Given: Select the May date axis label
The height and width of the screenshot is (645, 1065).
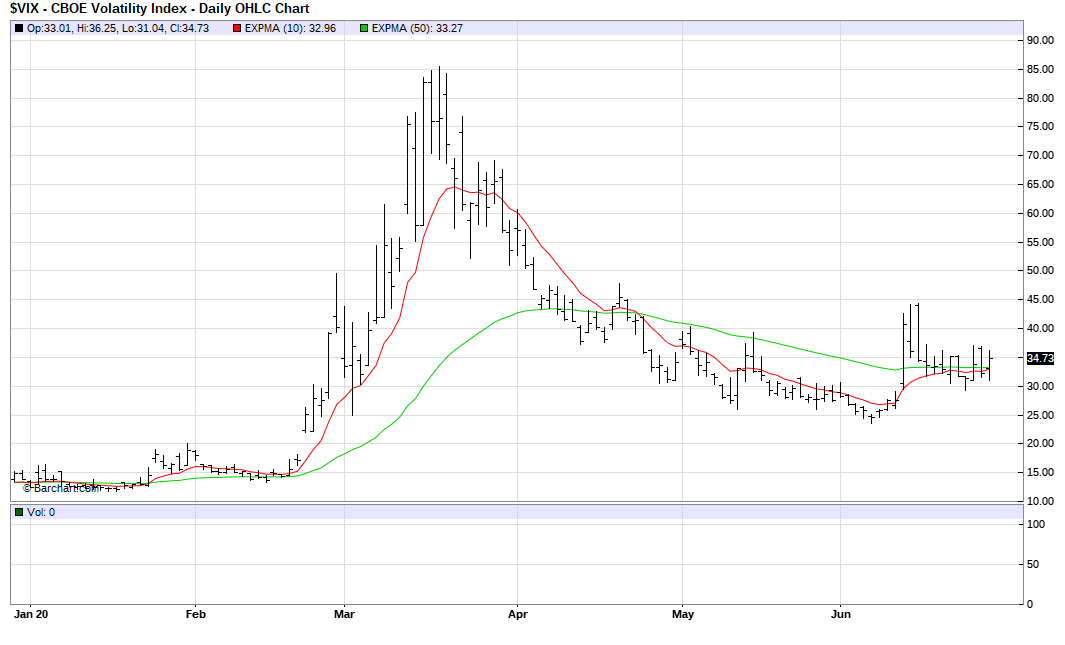Looking at the screenshot, I should click(x=683, y=614).
